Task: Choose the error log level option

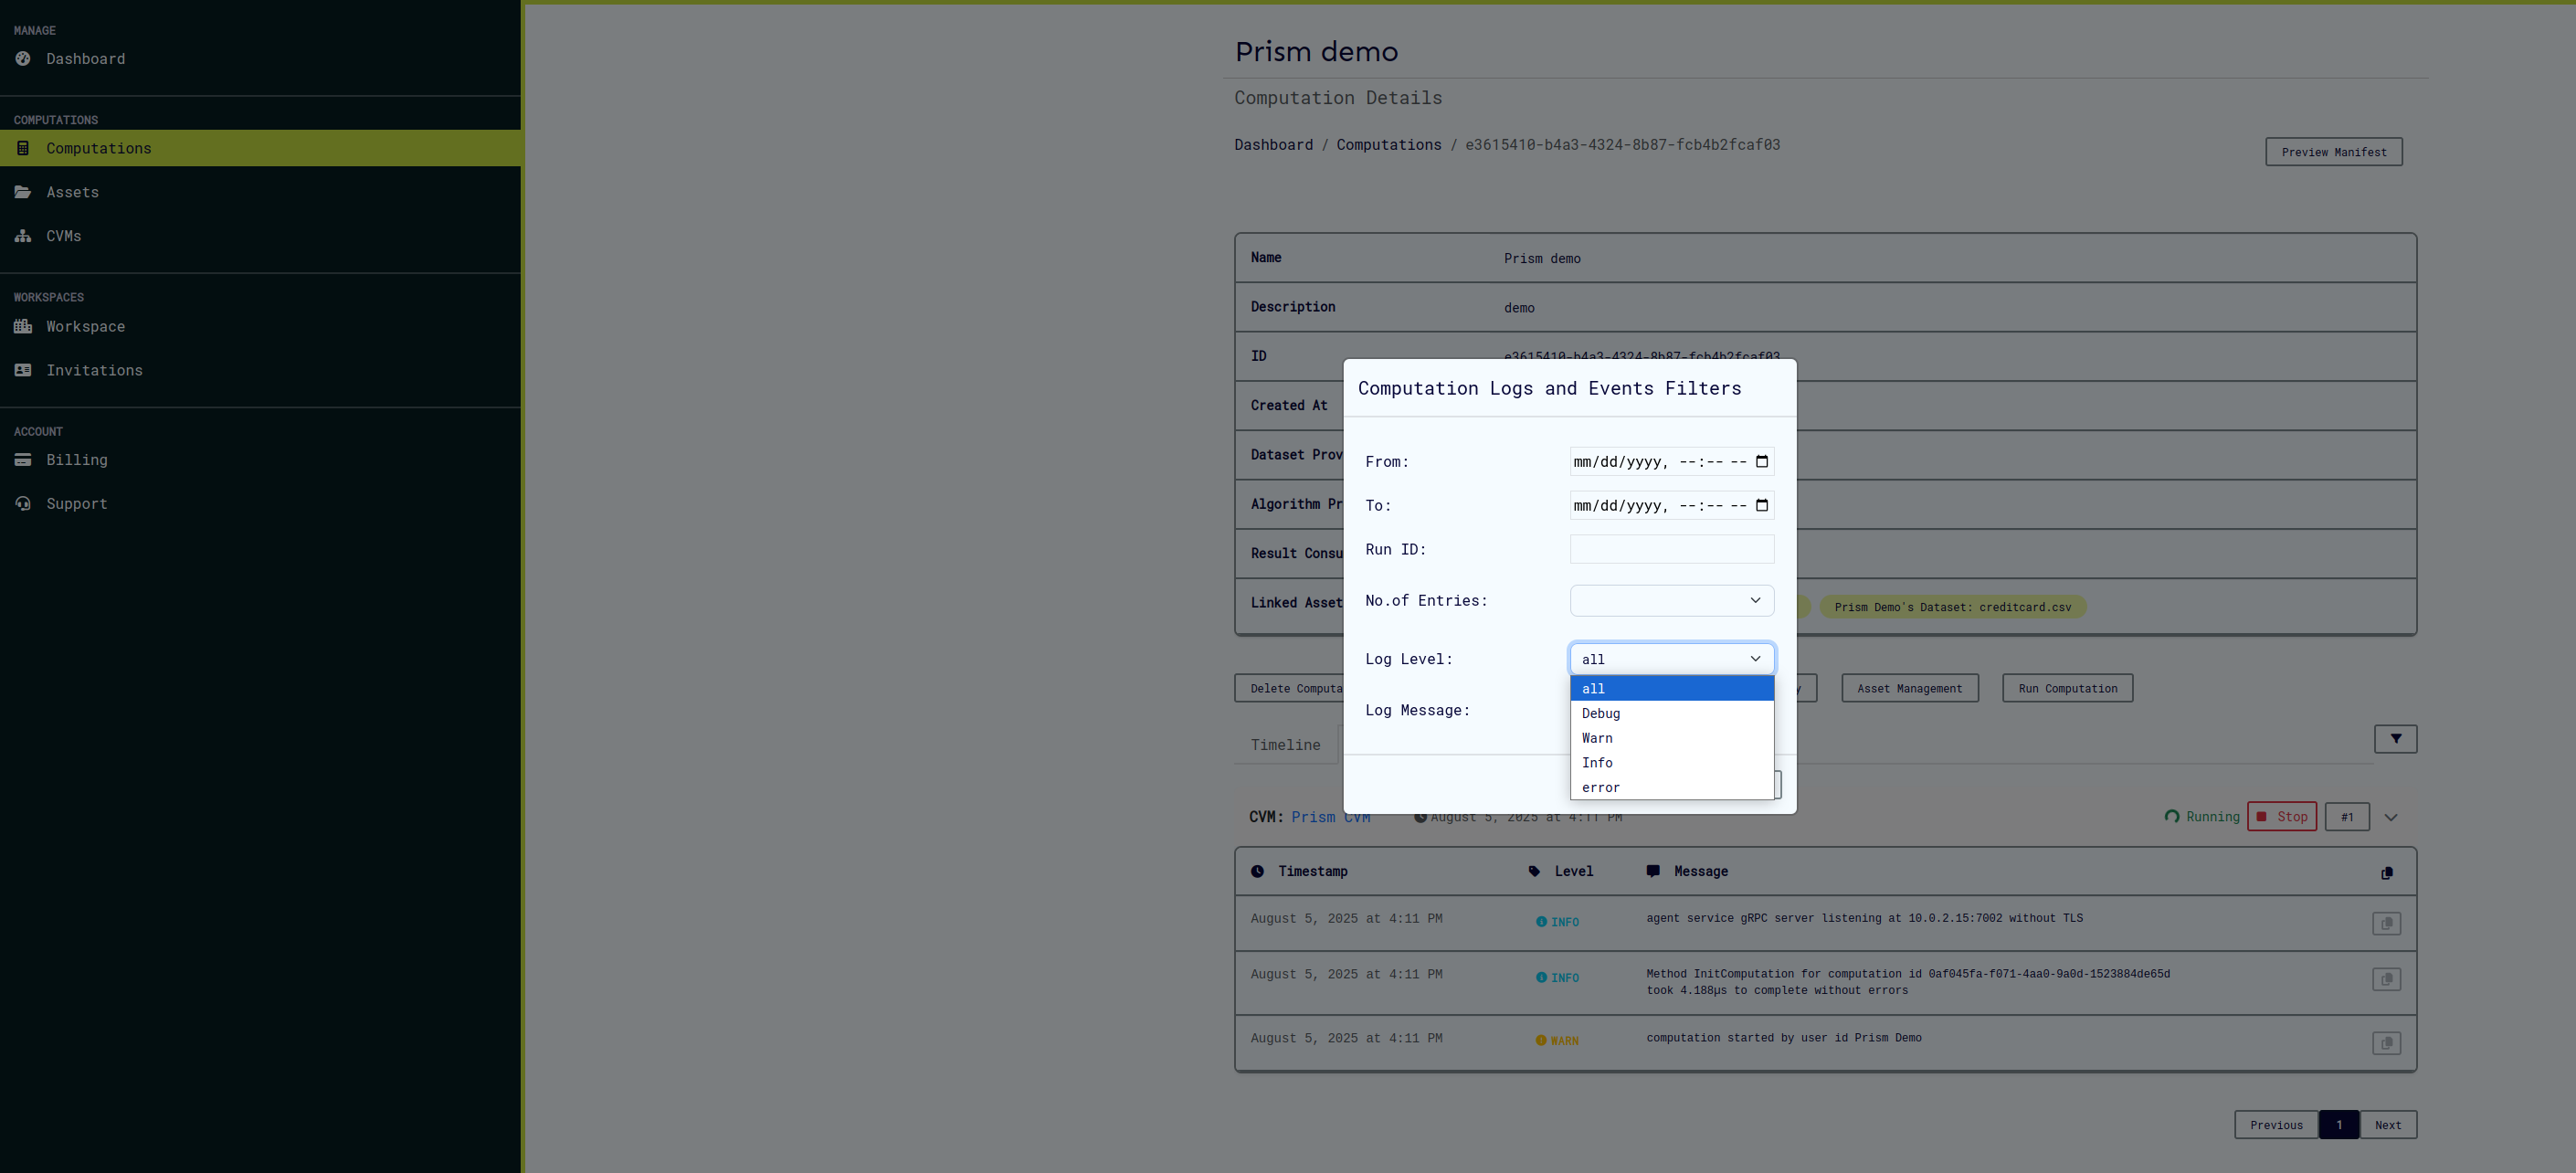Action: pos(1671,787)
